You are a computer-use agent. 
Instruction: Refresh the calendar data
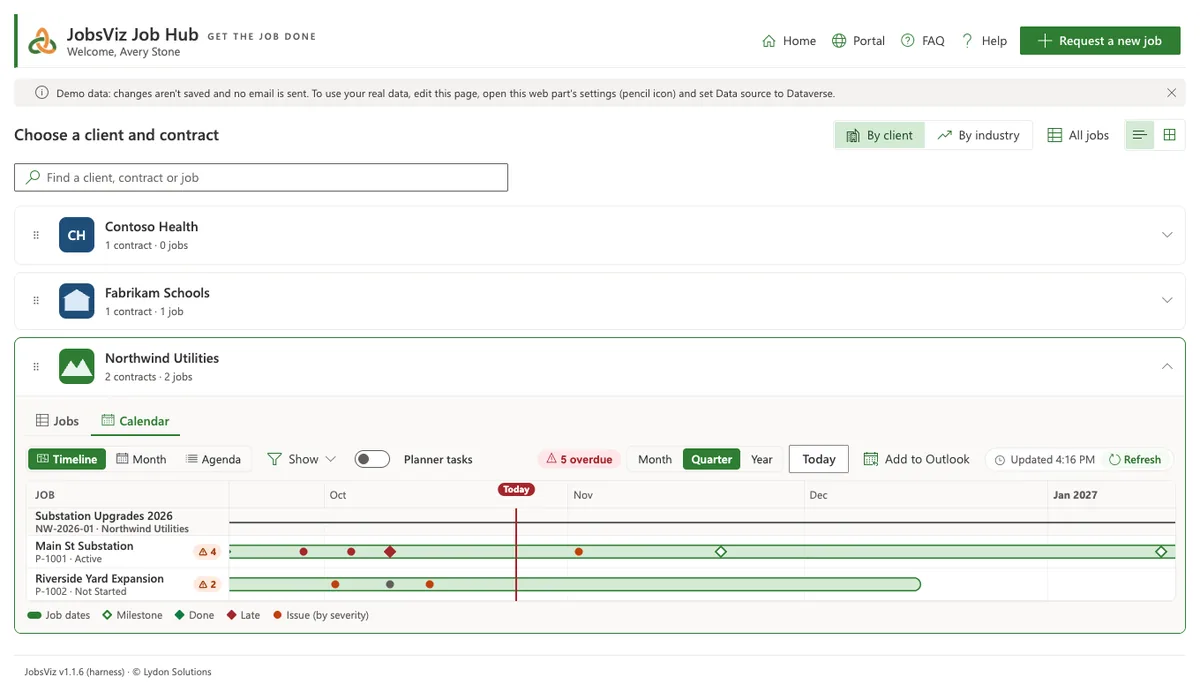click(x=1135, y=459)
